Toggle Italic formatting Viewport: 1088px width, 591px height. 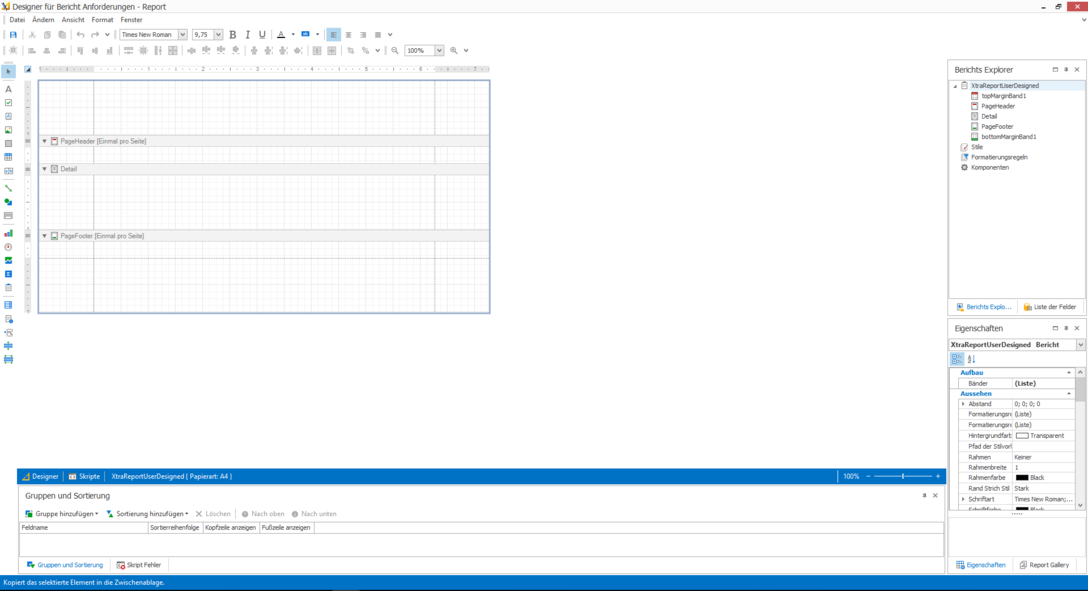point(248,35)
